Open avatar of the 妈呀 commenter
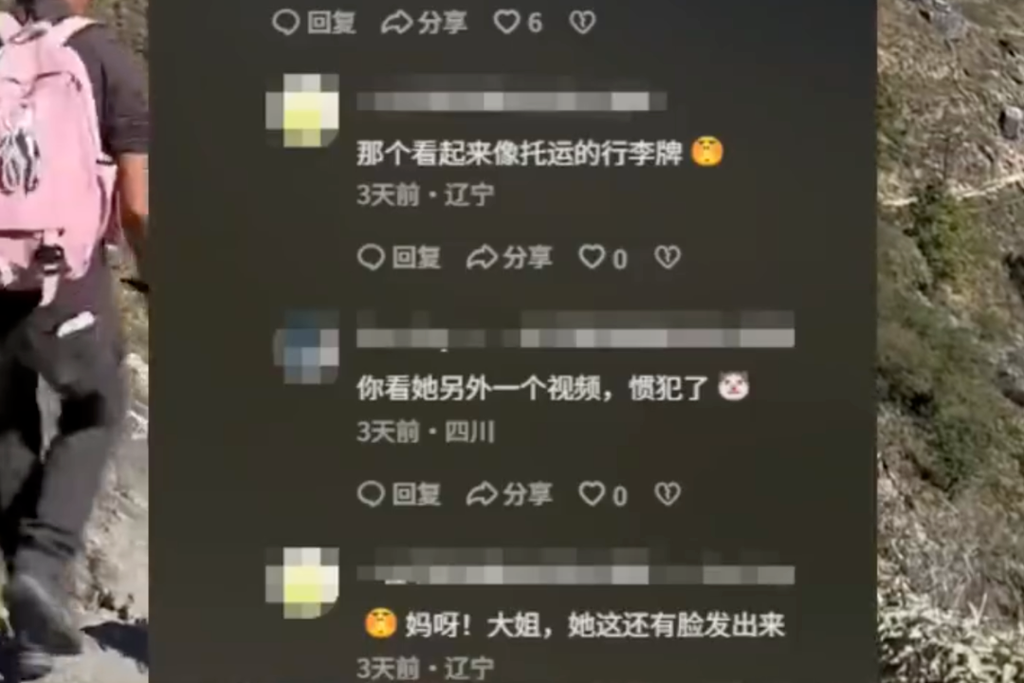This screenshot has width=1024, height=683. click(x=302, y=582)
